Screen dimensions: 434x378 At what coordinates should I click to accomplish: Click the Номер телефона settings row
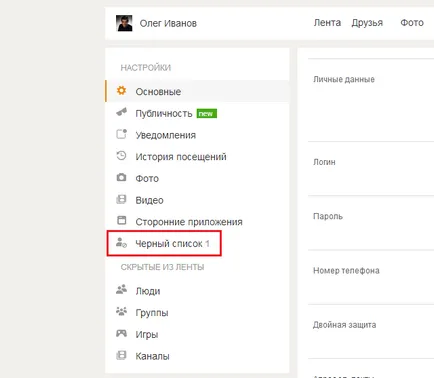[371, 277]
